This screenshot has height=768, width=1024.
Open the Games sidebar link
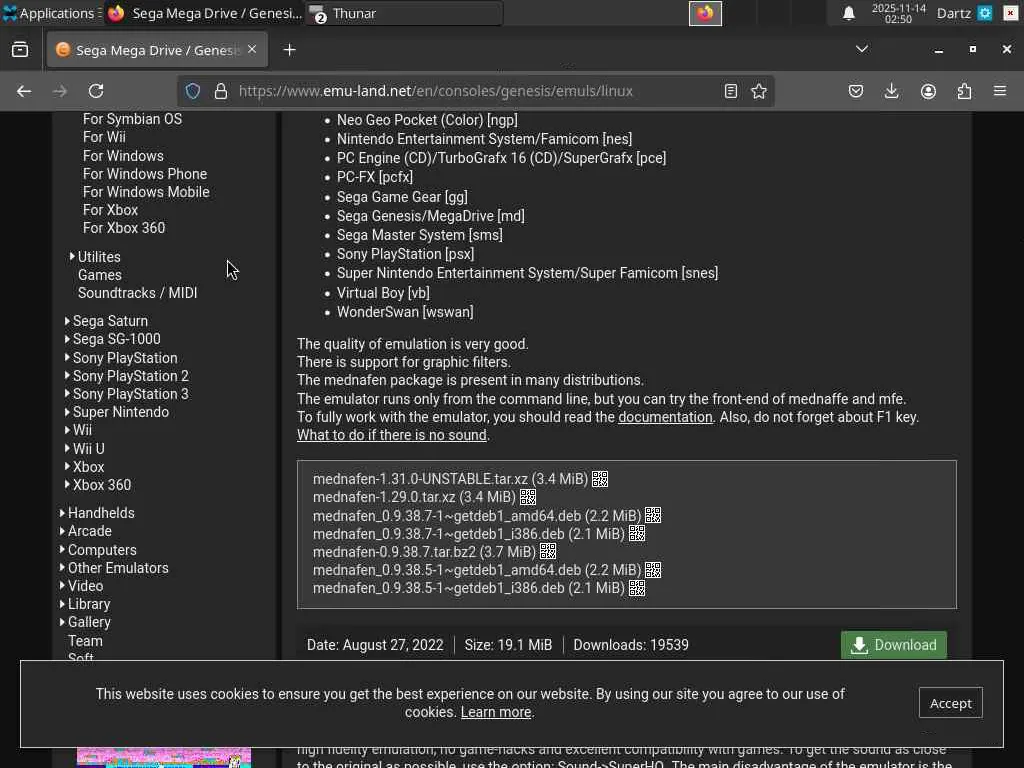[99, 275]
